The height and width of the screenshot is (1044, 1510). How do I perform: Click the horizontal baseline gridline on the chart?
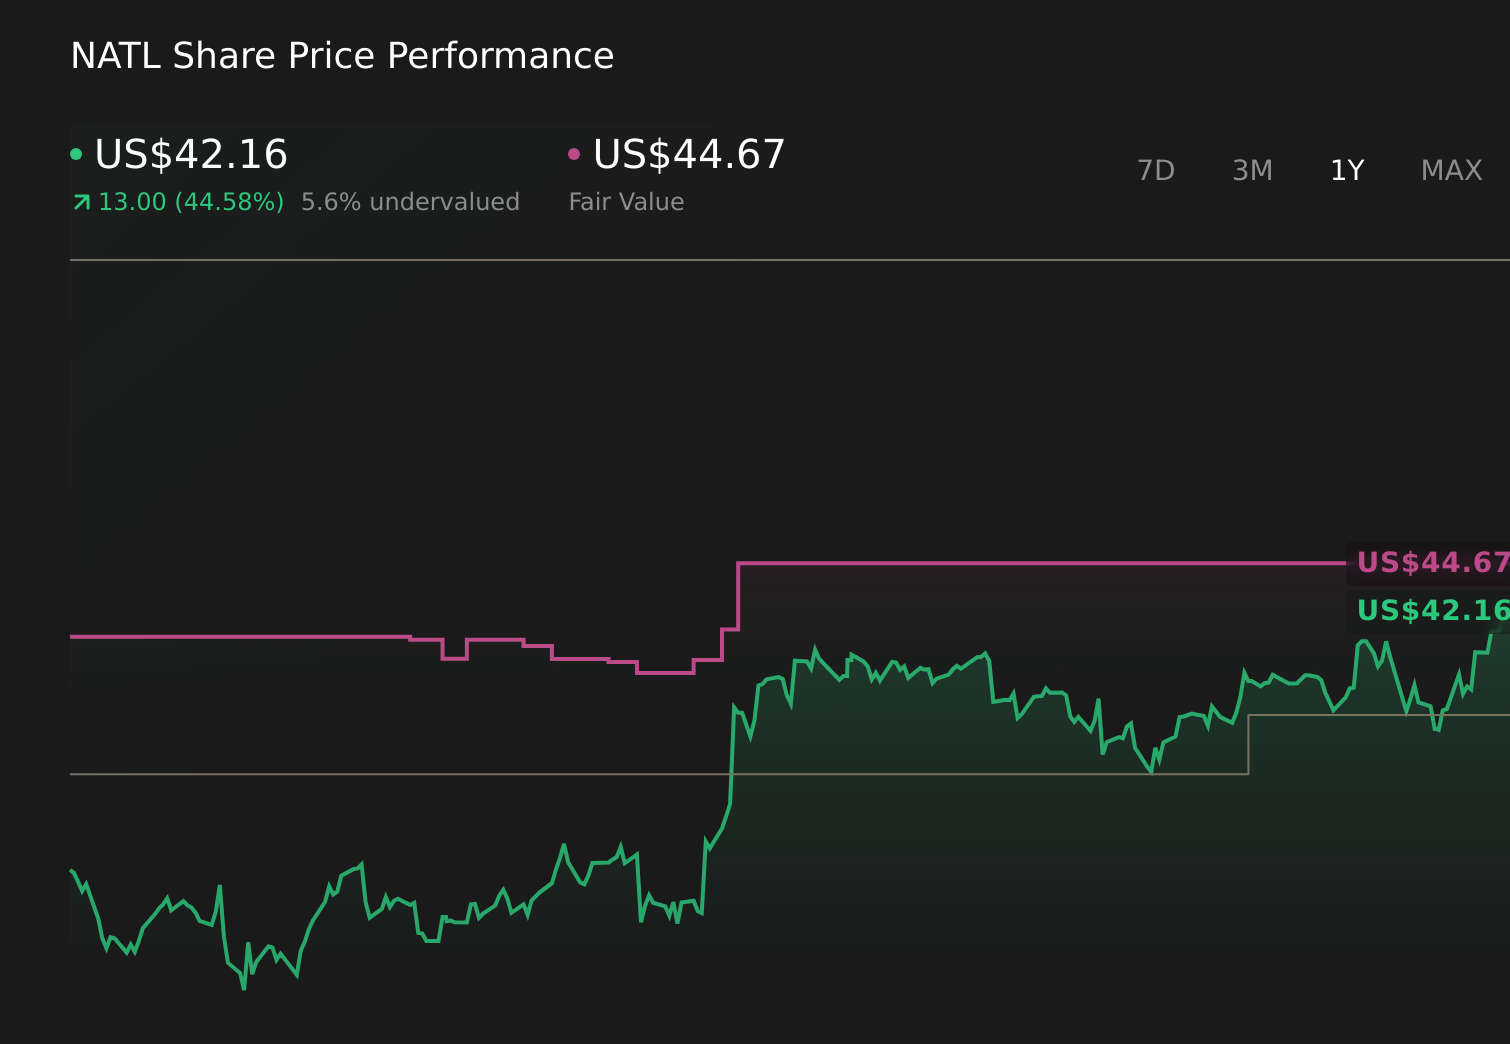click(x=400, y=771)
